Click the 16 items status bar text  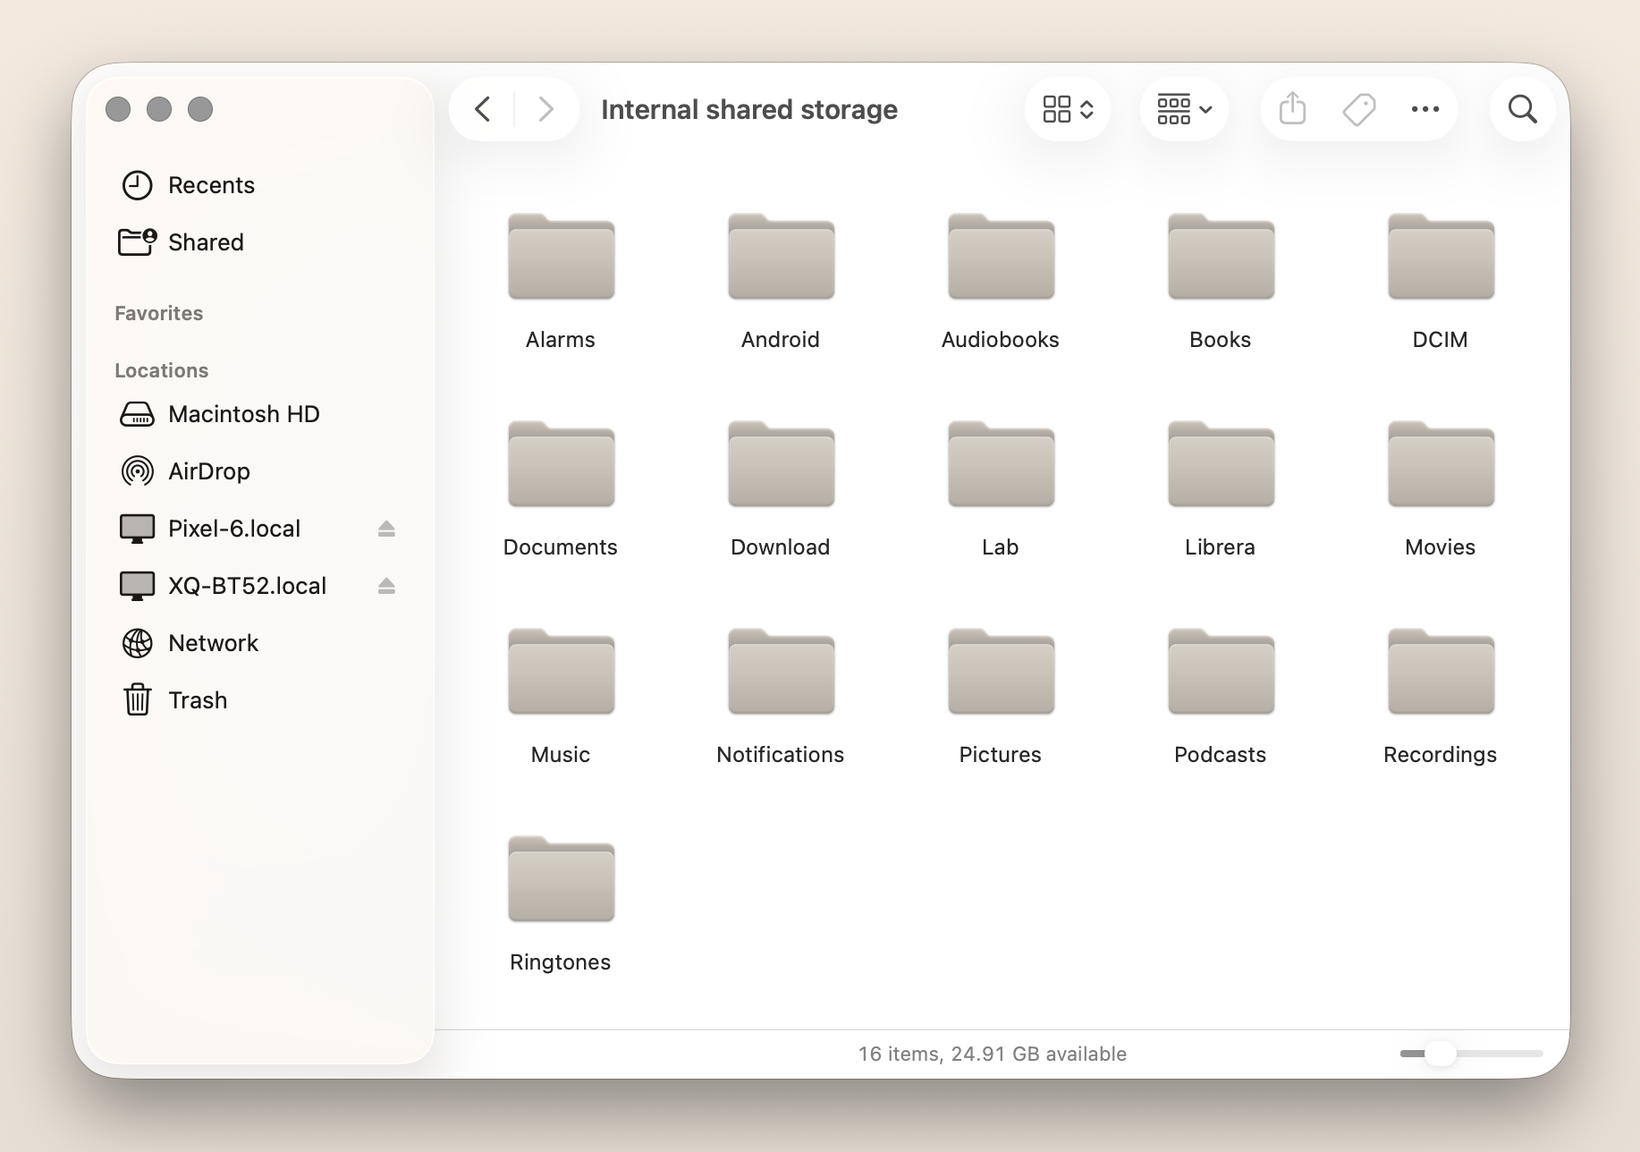992,1054
